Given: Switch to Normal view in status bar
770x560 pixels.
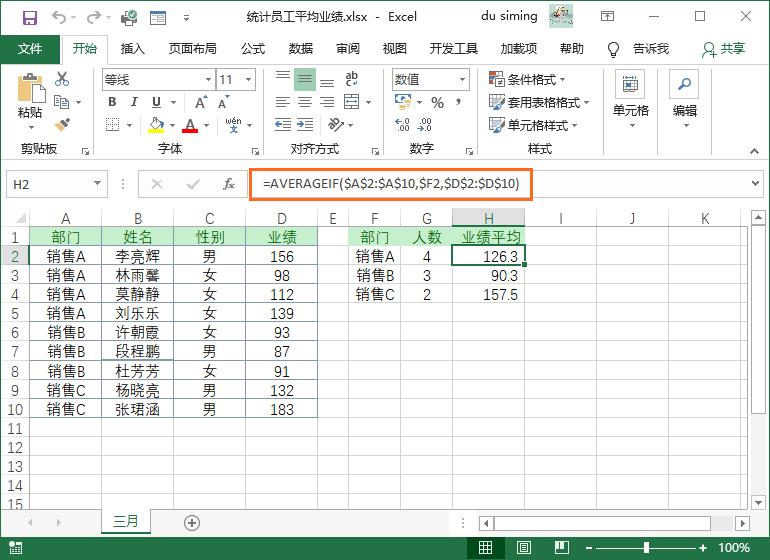Looking at the screenshot, I should coord(485,548).
